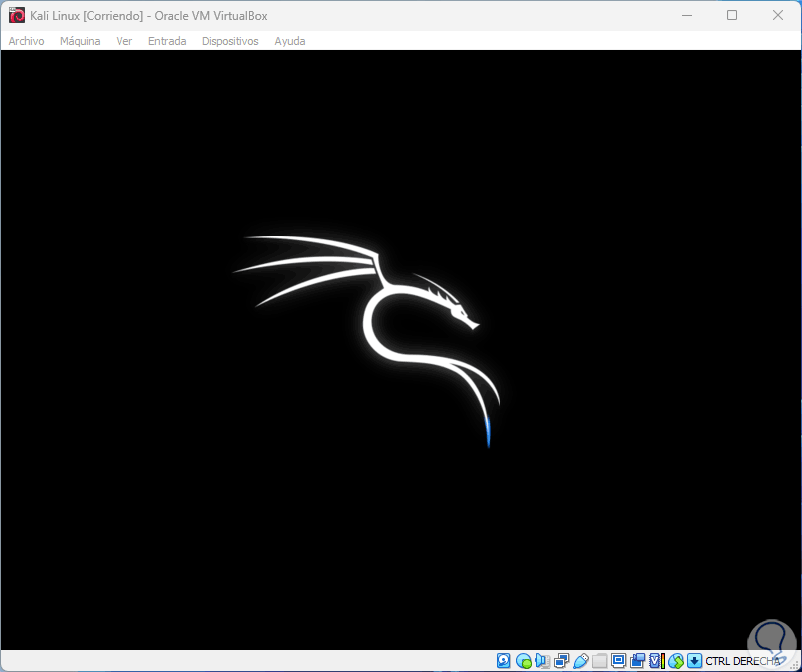Click the mouse integration status icon
The image size is (802, 672).
[676, 661]
